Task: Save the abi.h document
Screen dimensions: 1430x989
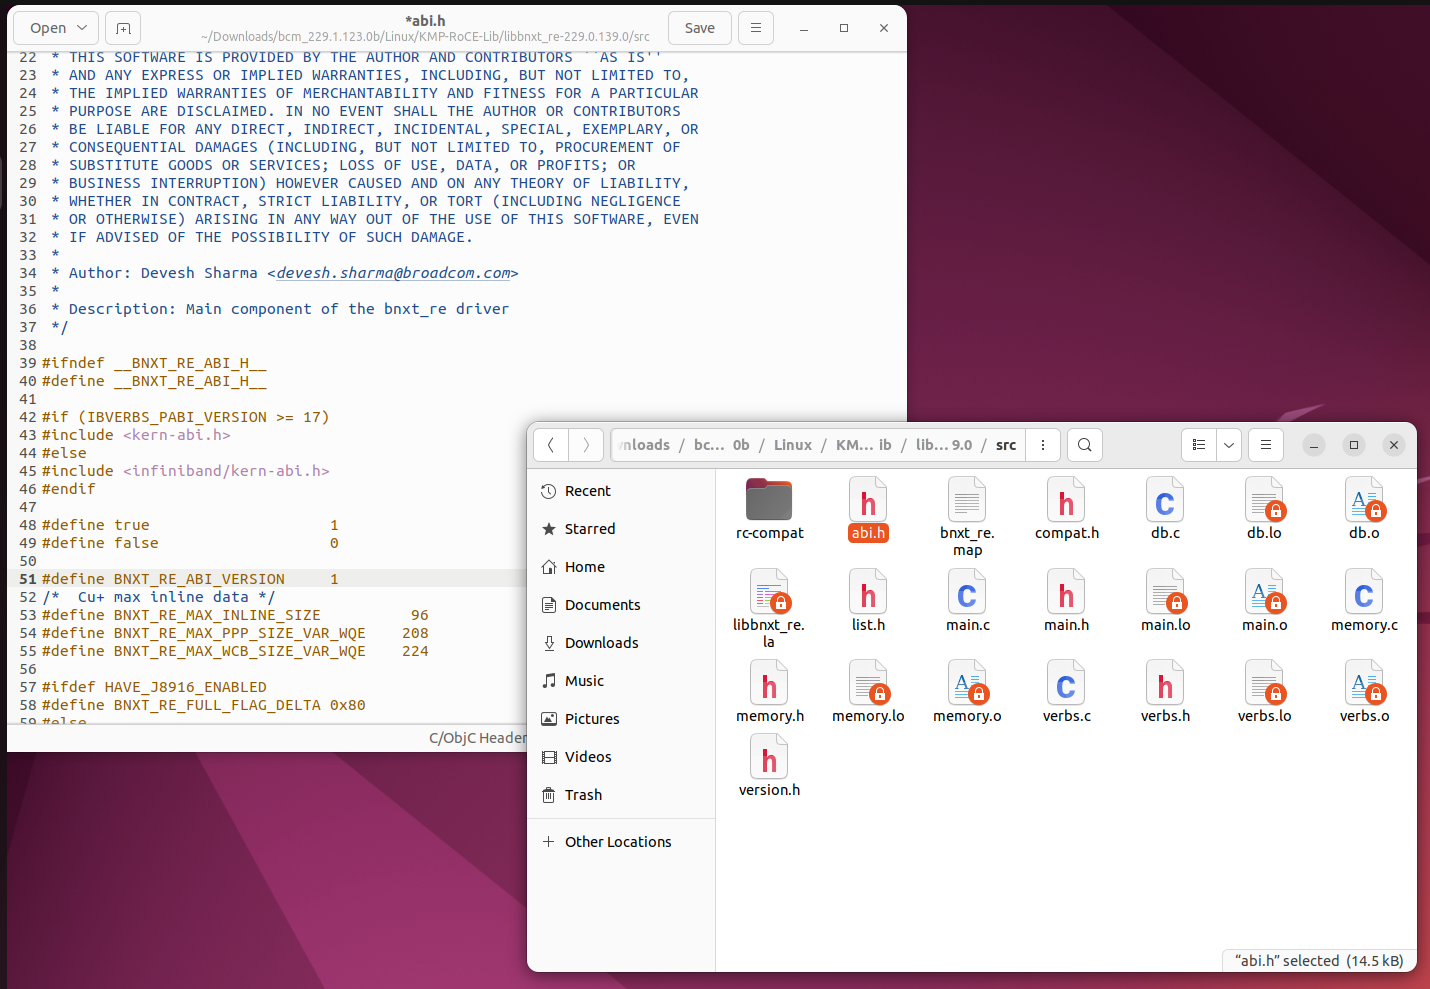Action: pos(699,28)
